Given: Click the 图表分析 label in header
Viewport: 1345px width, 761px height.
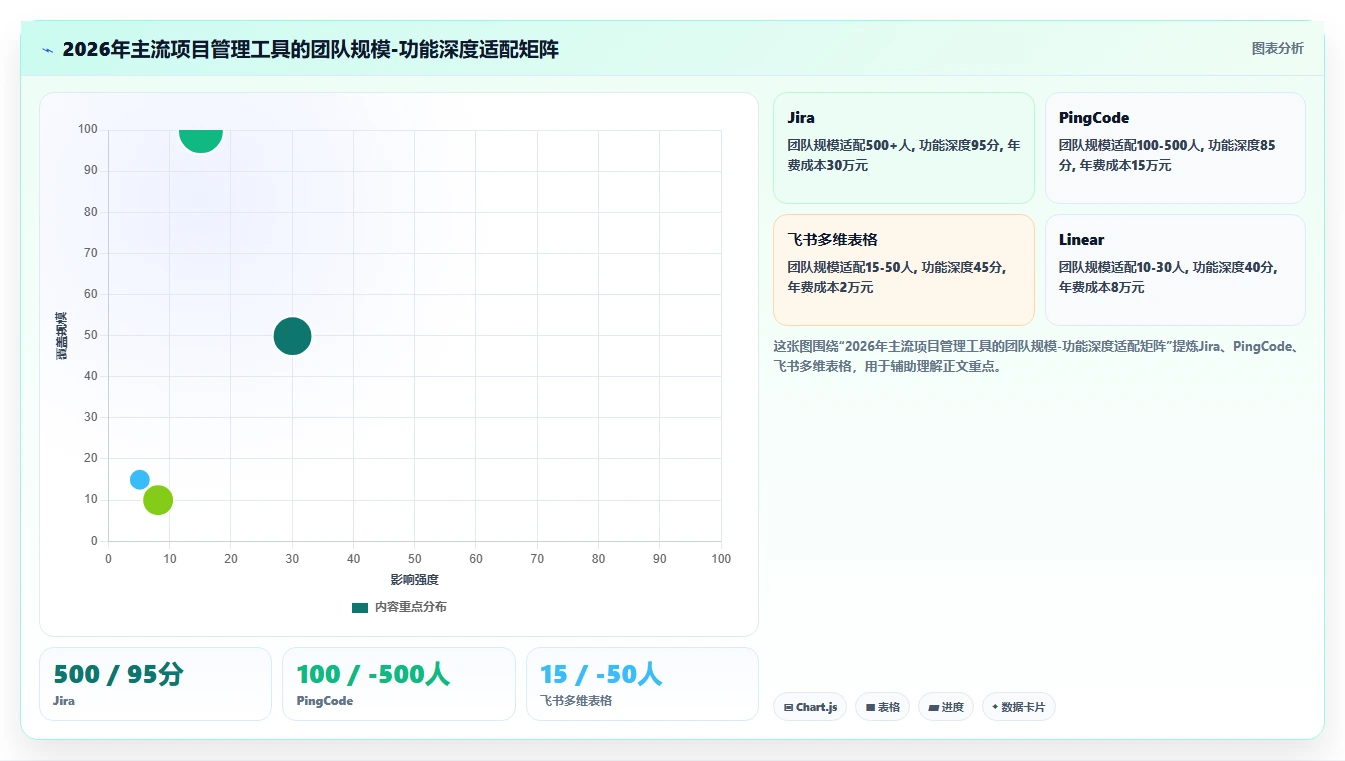Looking at the screenshot, I should 1277,48.
